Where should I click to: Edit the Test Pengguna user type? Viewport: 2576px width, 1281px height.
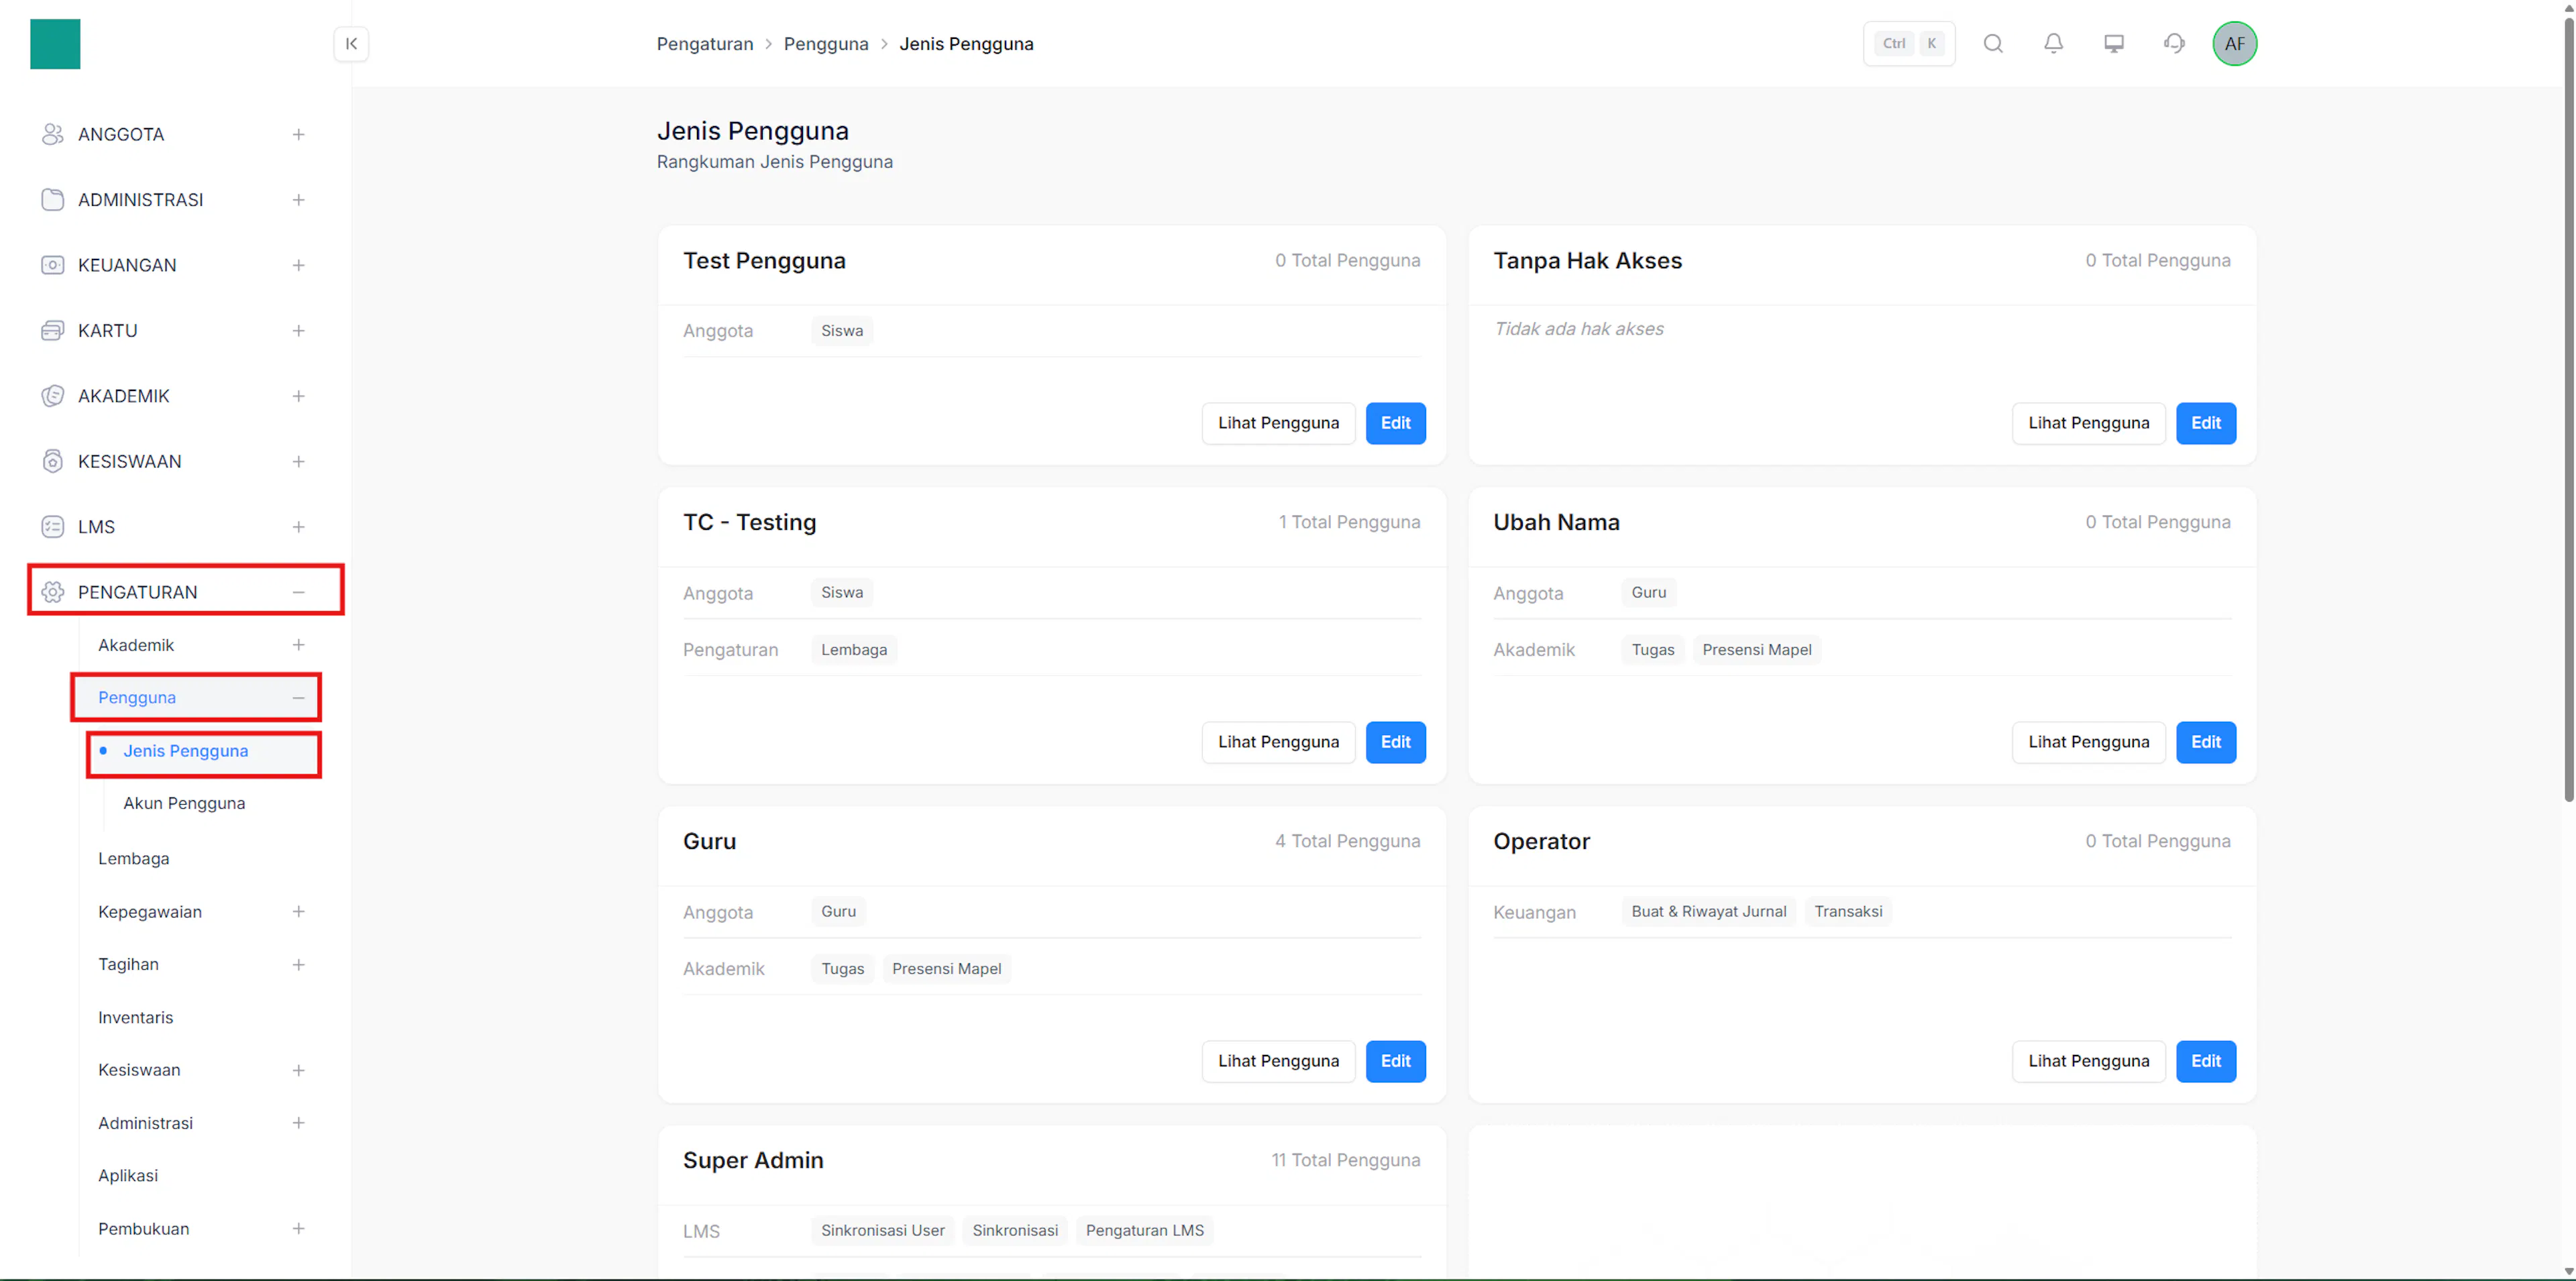coord(1396,423)
